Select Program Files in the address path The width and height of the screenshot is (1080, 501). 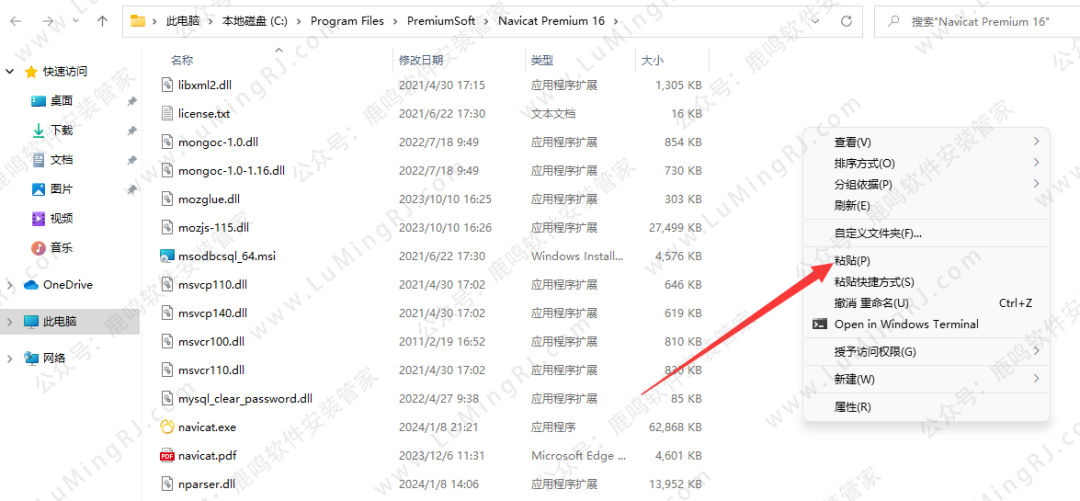point(347,21)
